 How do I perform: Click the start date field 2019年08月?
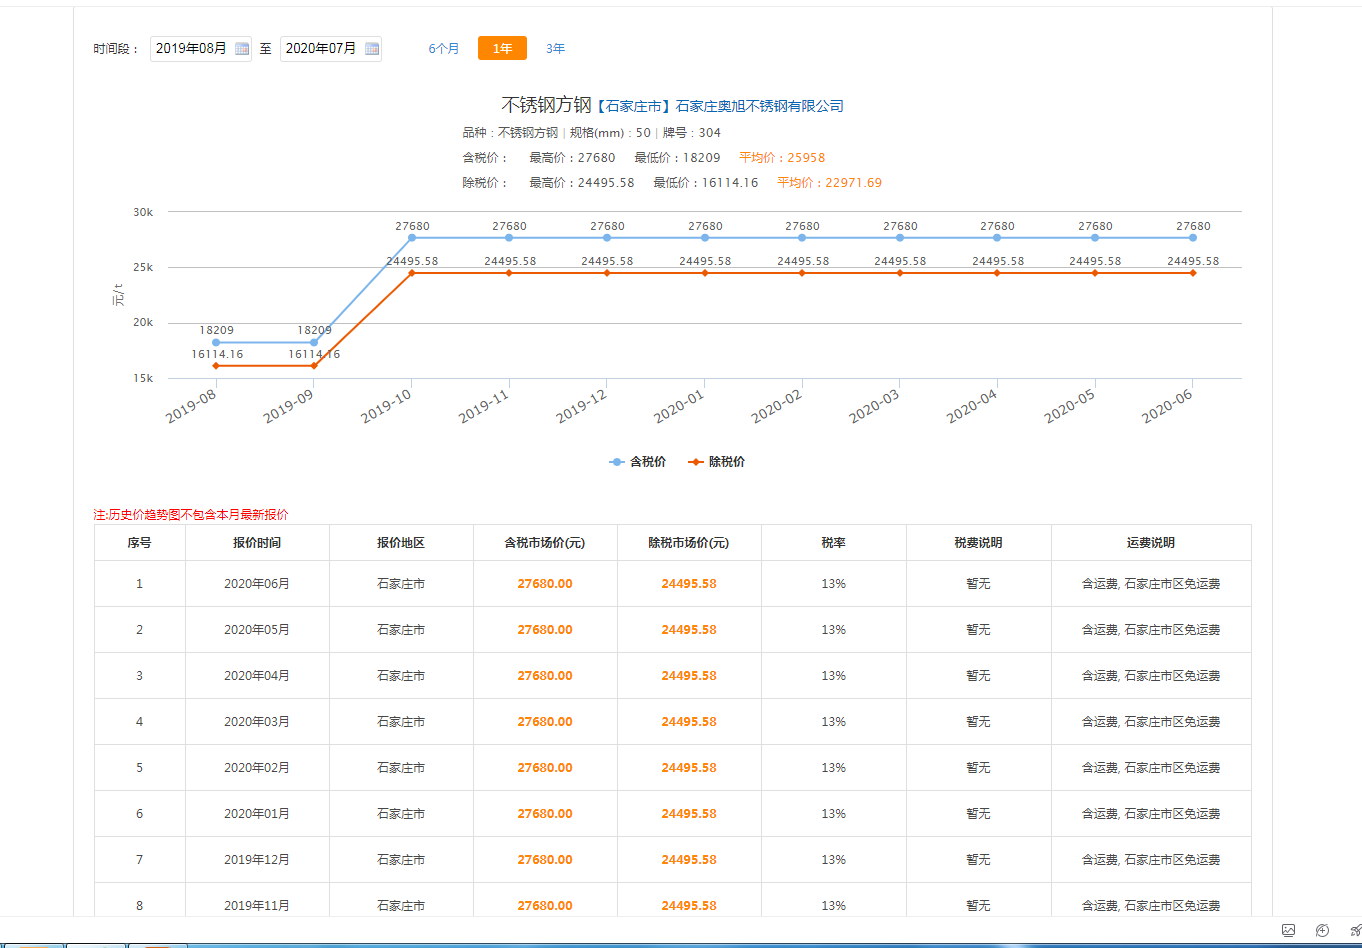[201, 48]
